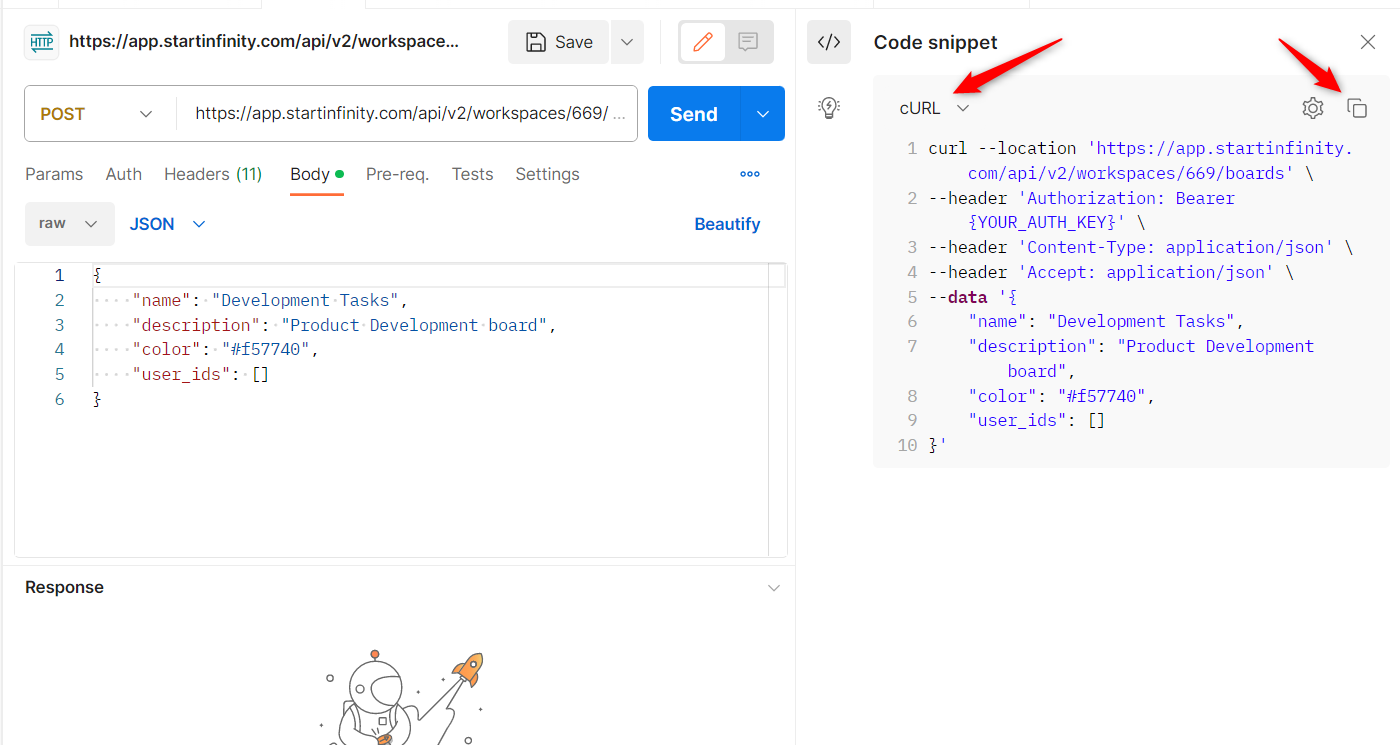Click the three-dots more options icon
This screenshot has height=745, width=1400.
tap(750, 174)
